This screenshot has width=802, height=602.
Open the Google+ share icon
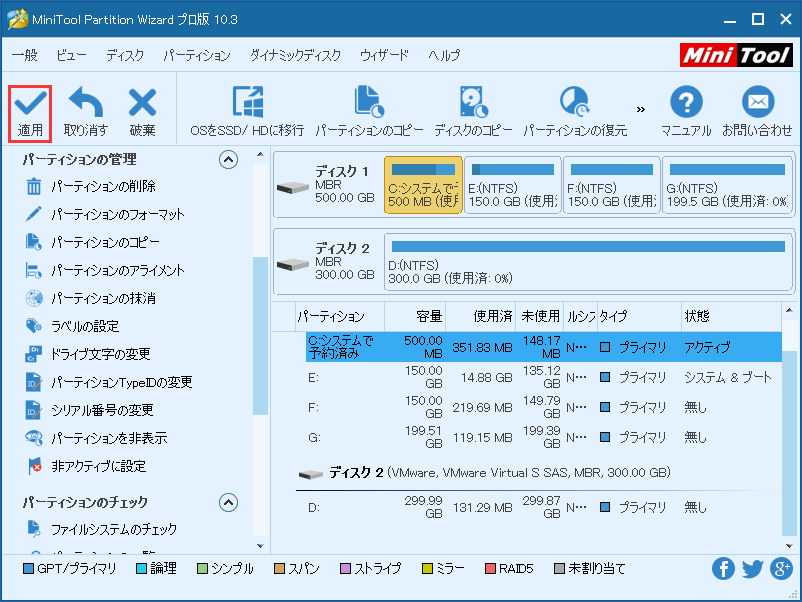782,569
